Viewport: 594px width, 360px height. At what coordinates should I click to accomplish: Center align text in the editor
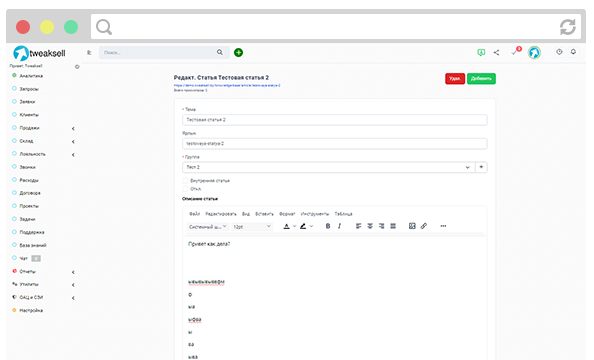click(x=370, y=226)
